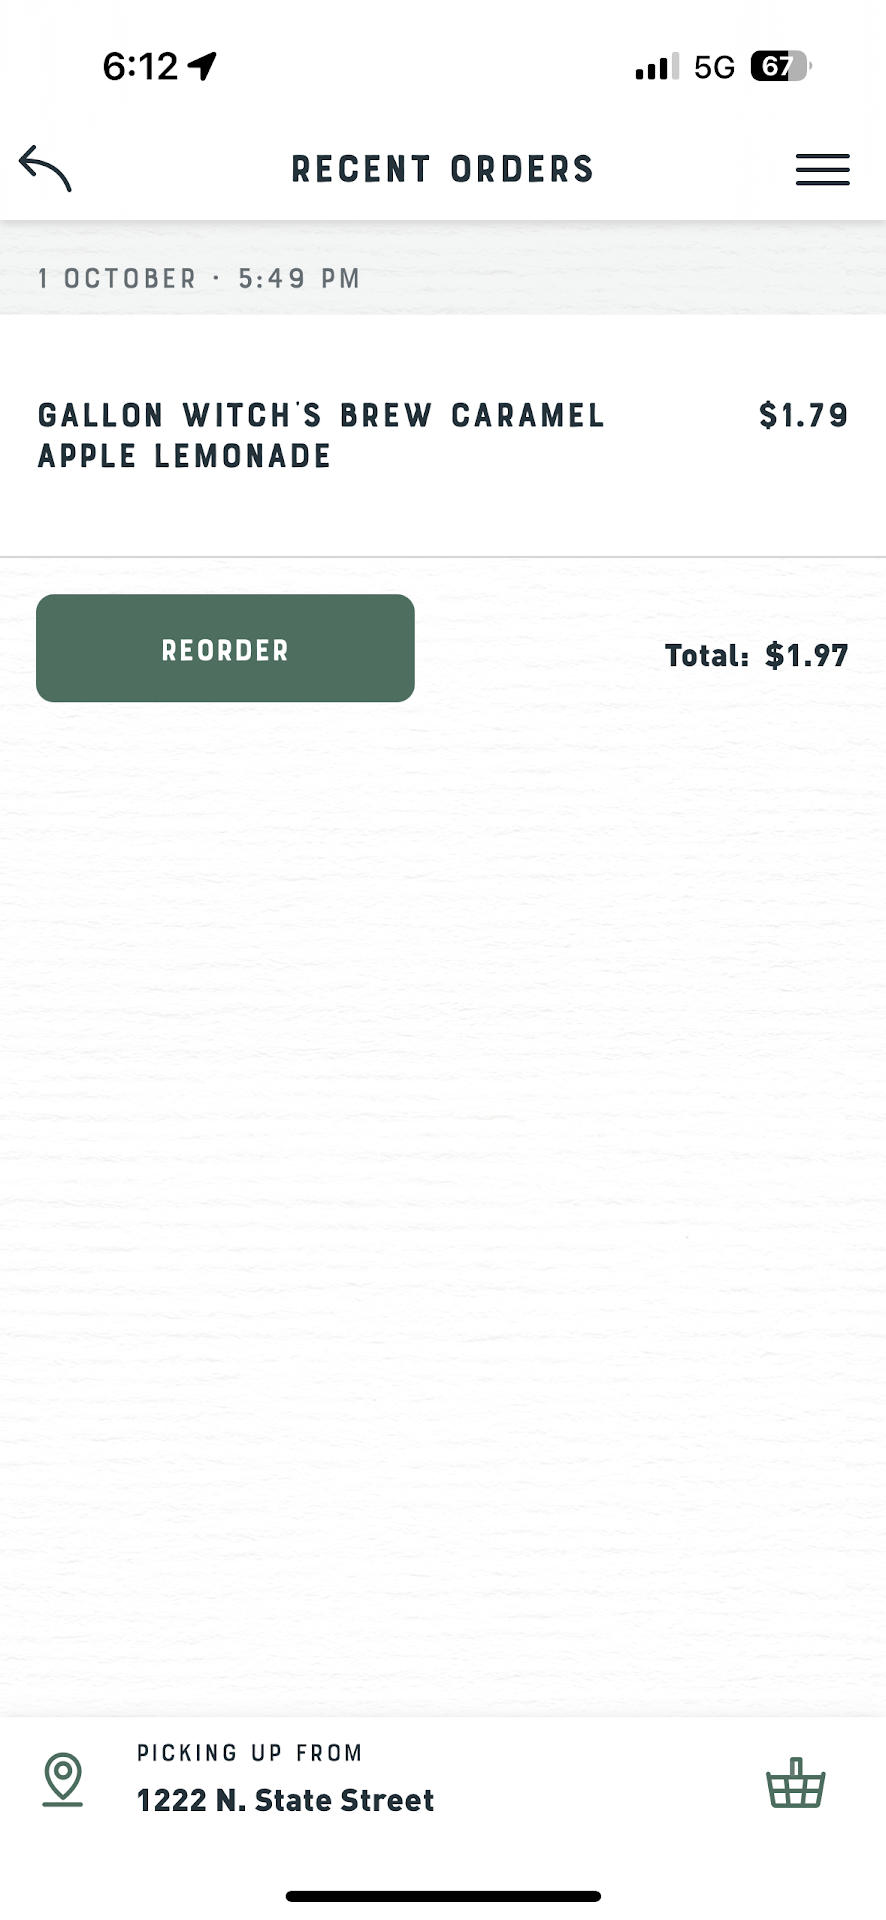The width and height of the screenshot is (886, 1920).
Task: Tap the home indicator bar
Action: 443,1896
